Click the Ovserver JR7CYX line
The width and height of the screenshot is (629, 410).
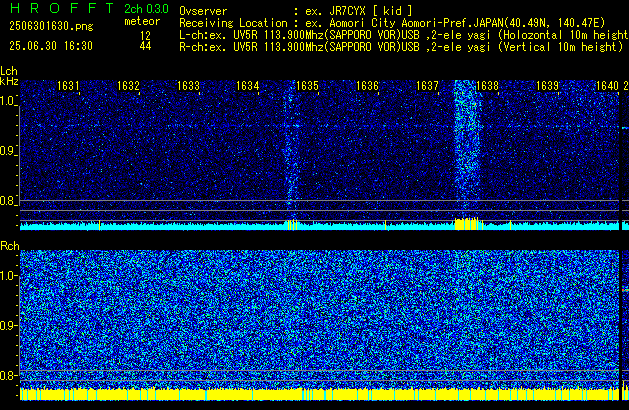pyautogui.click(x=296, y=11)
